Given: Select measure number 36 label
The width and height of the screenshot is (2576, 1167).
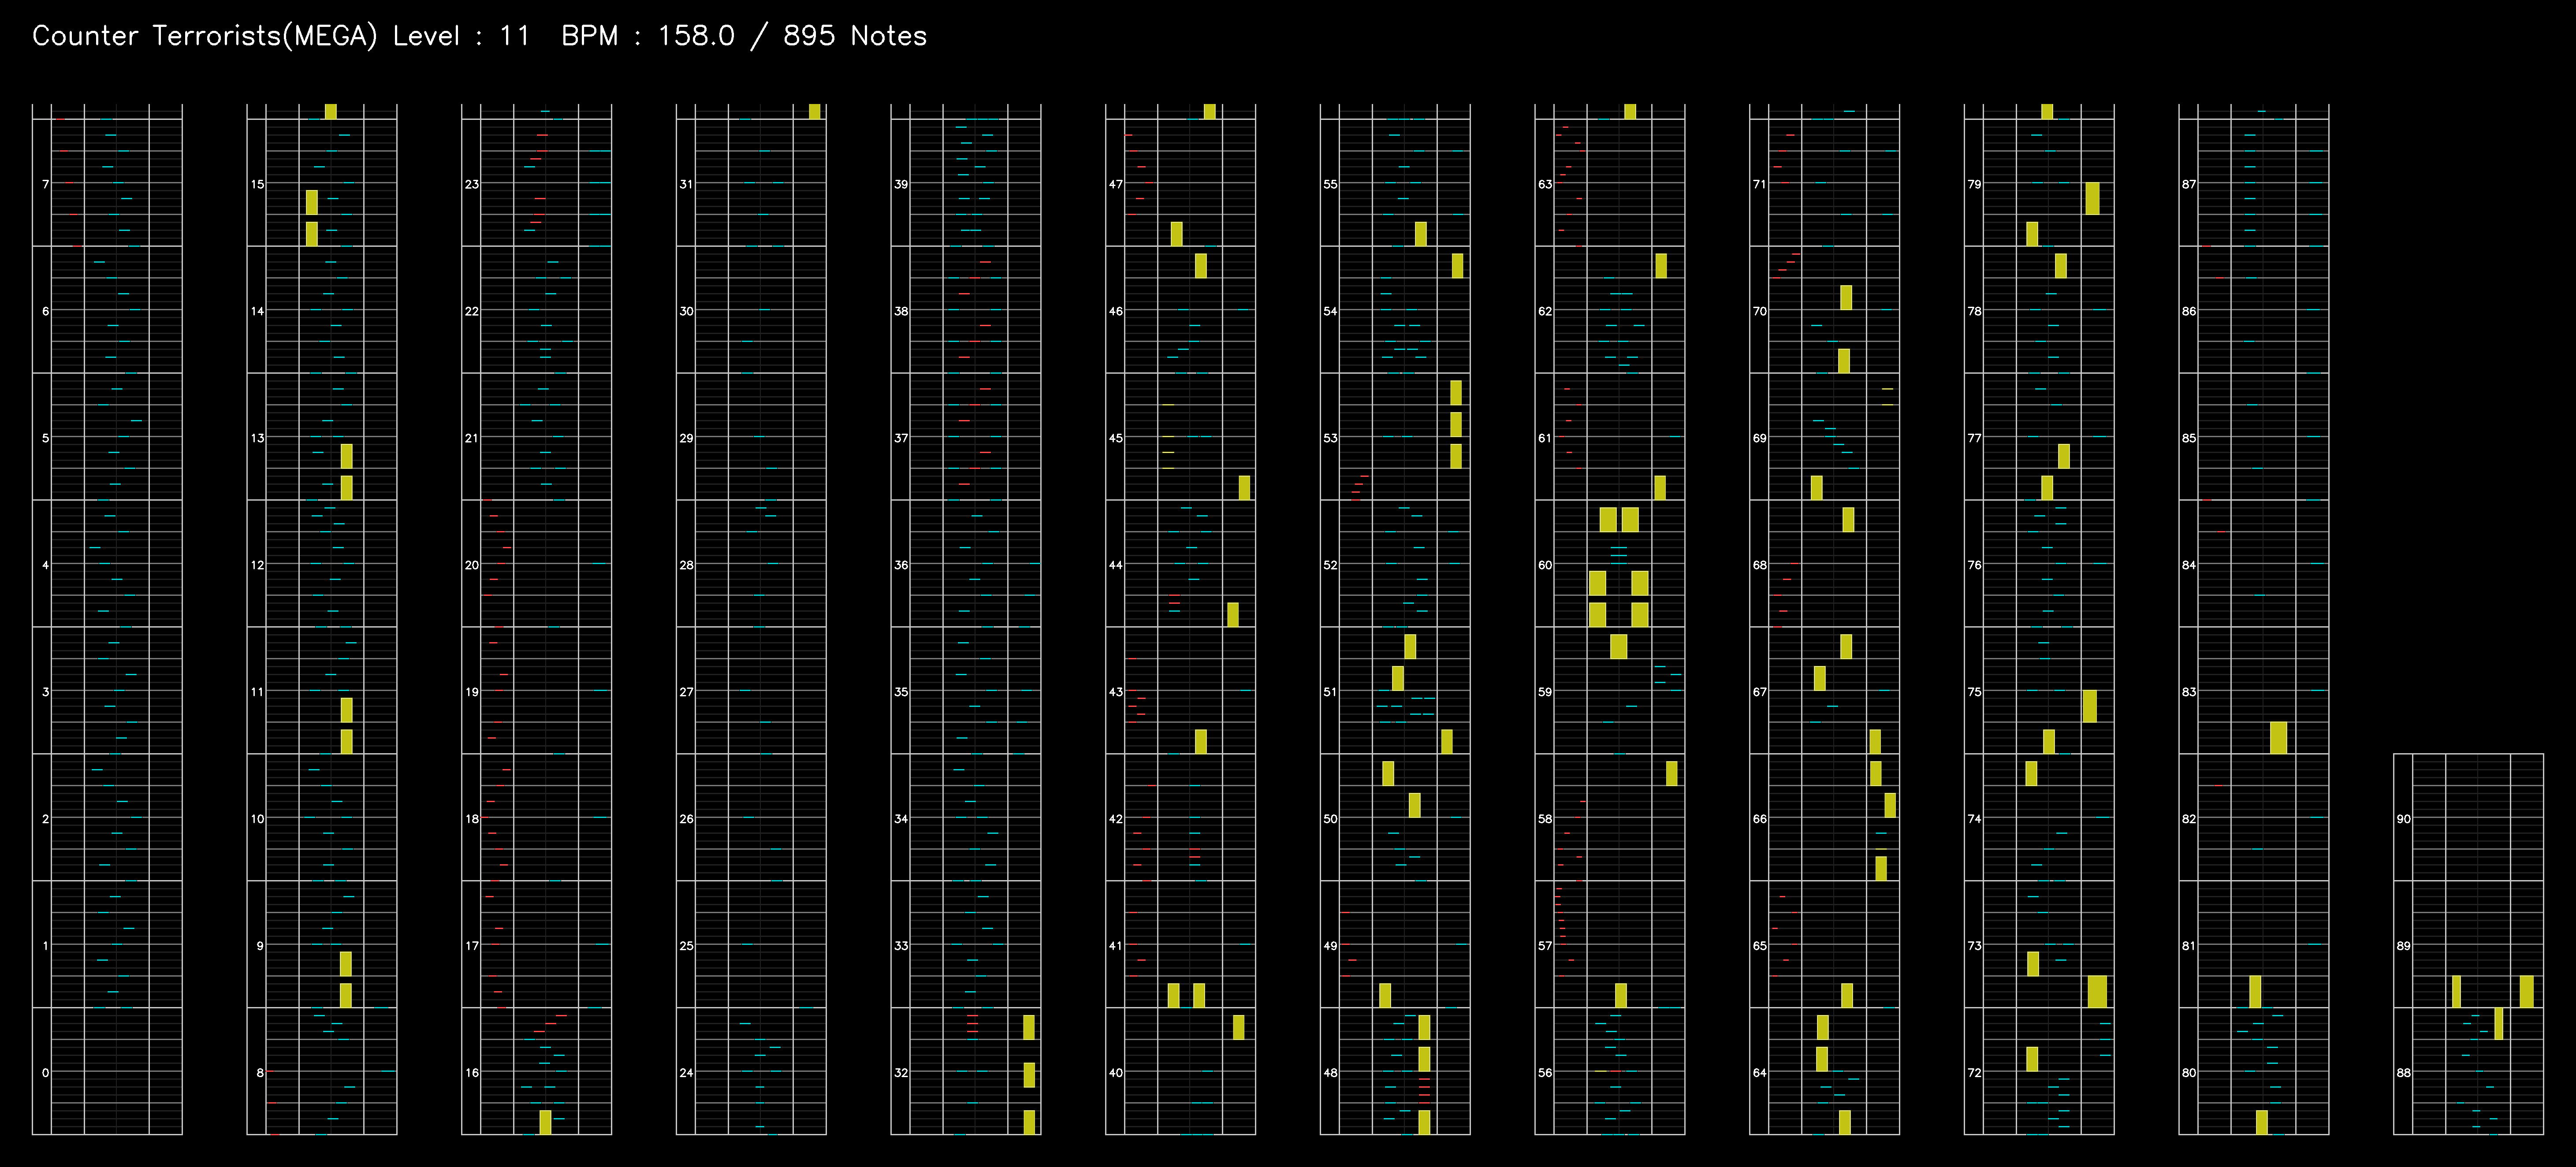Looking at the screenshot, I should [901, 565].
